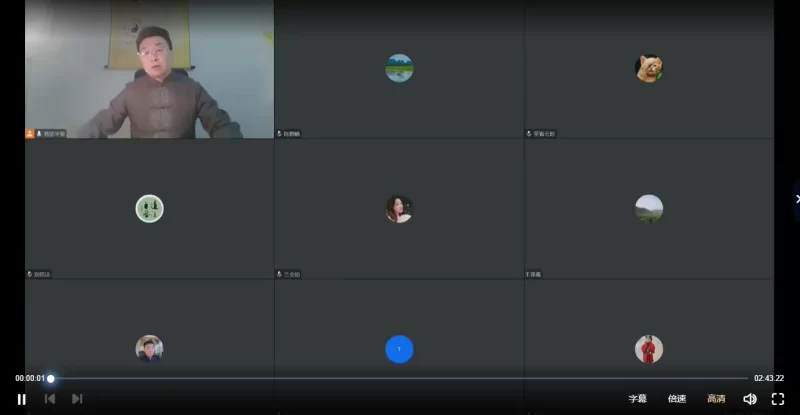
Task: Enter fullscreen mode
Action: point(778,399)
